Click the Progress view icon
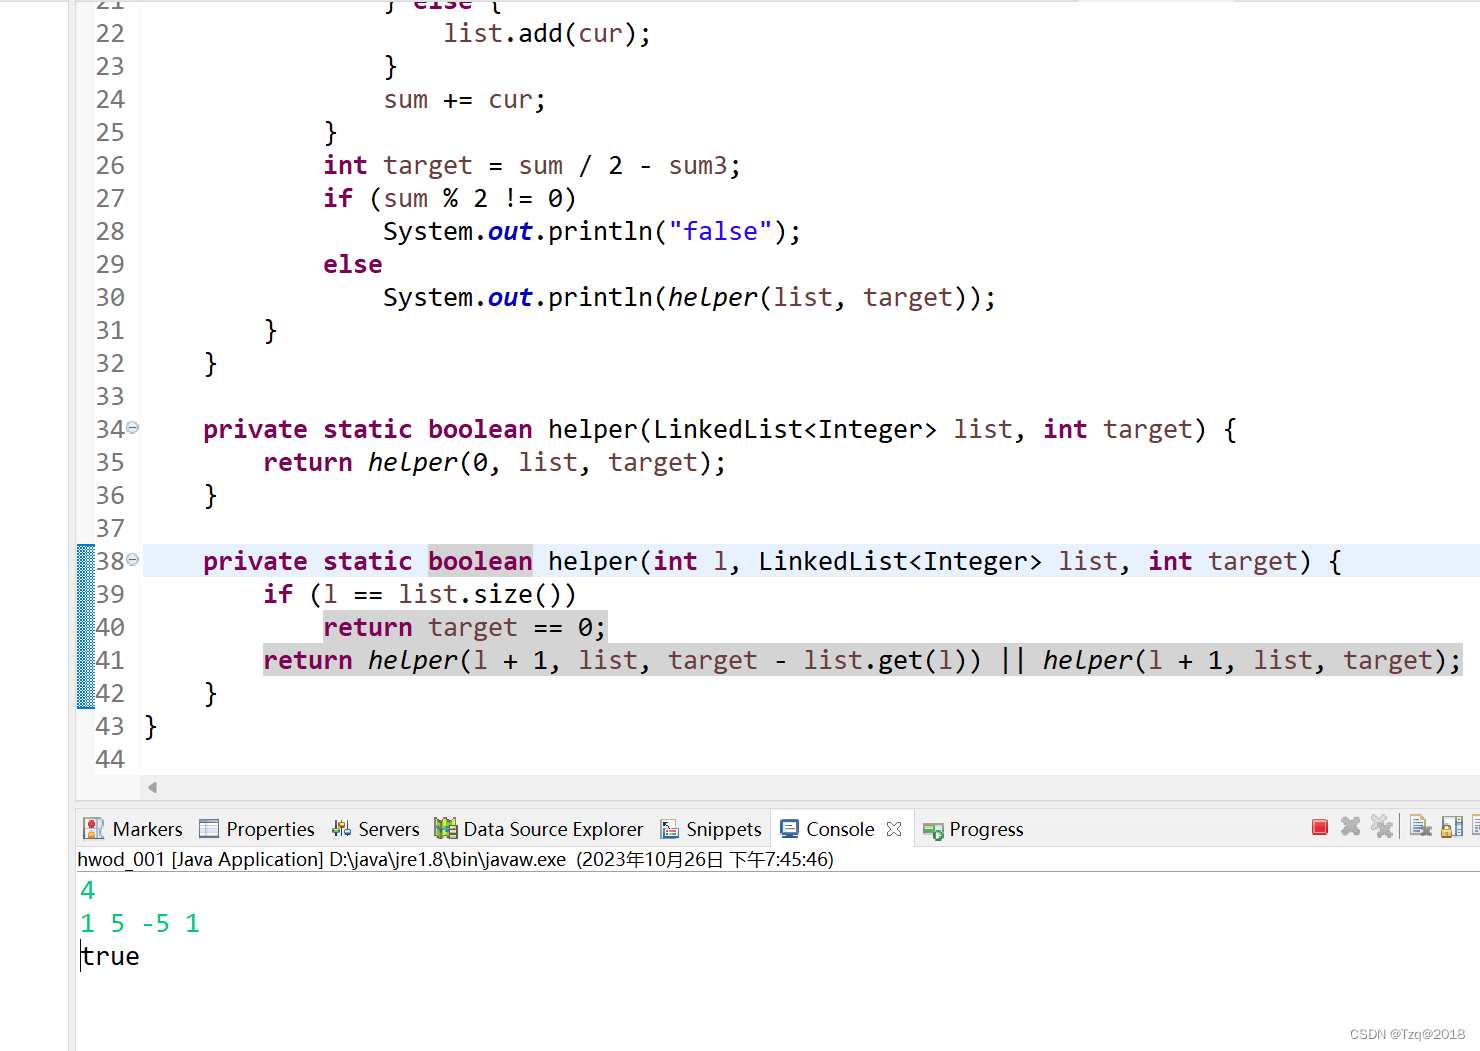Screen dimensions: 1480x1051 coord(933,830)
